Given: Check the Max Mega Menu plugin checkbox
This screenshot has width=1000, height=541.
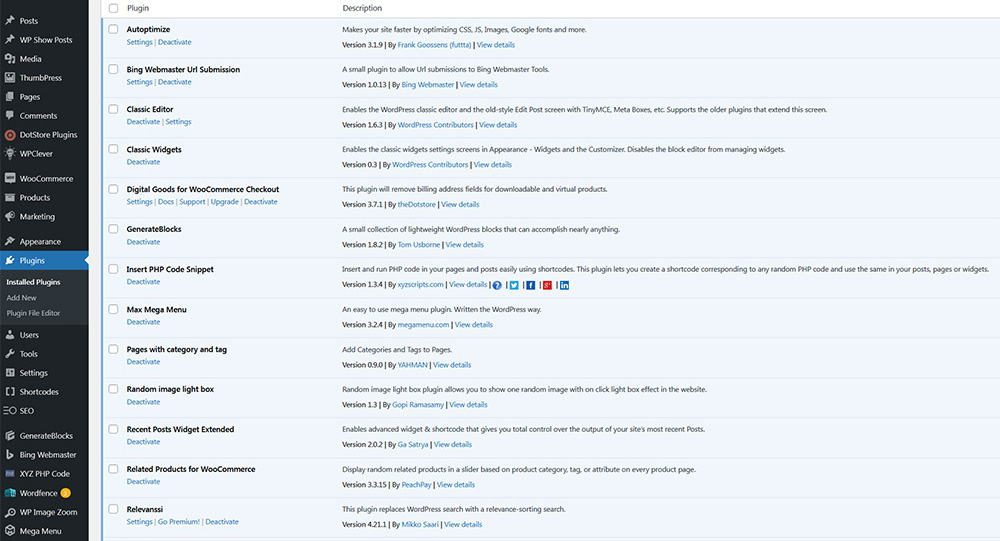Looking at the screenshot, I should pos(113,309).
